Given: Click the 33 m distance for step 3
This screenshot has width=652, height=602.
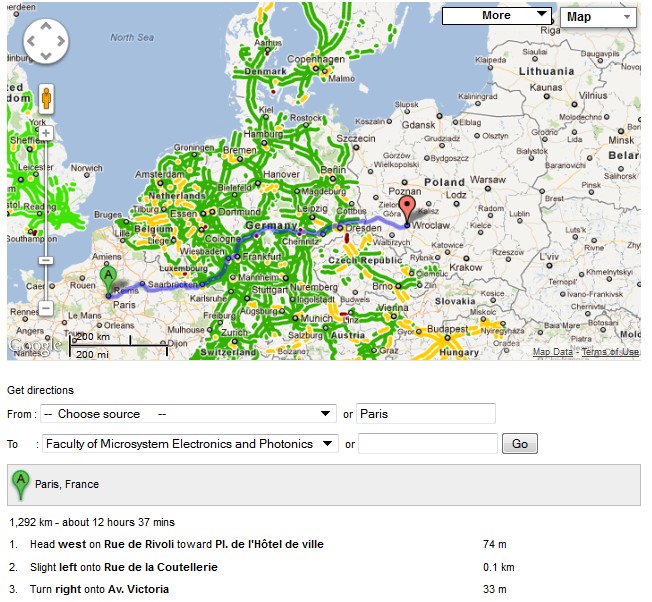Looking at the screenshot, I should click(x=495, y=590).
